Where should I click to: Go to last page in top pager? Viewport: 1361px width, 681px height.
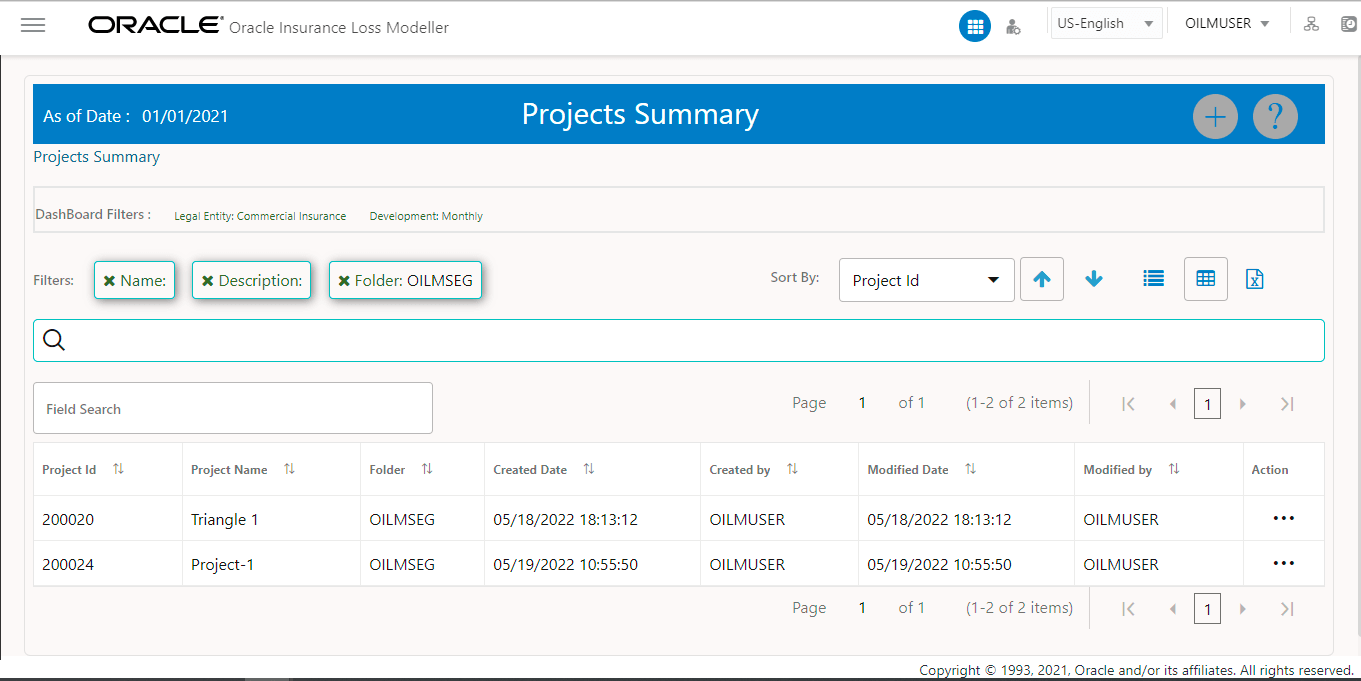(x=1287, y=404)
